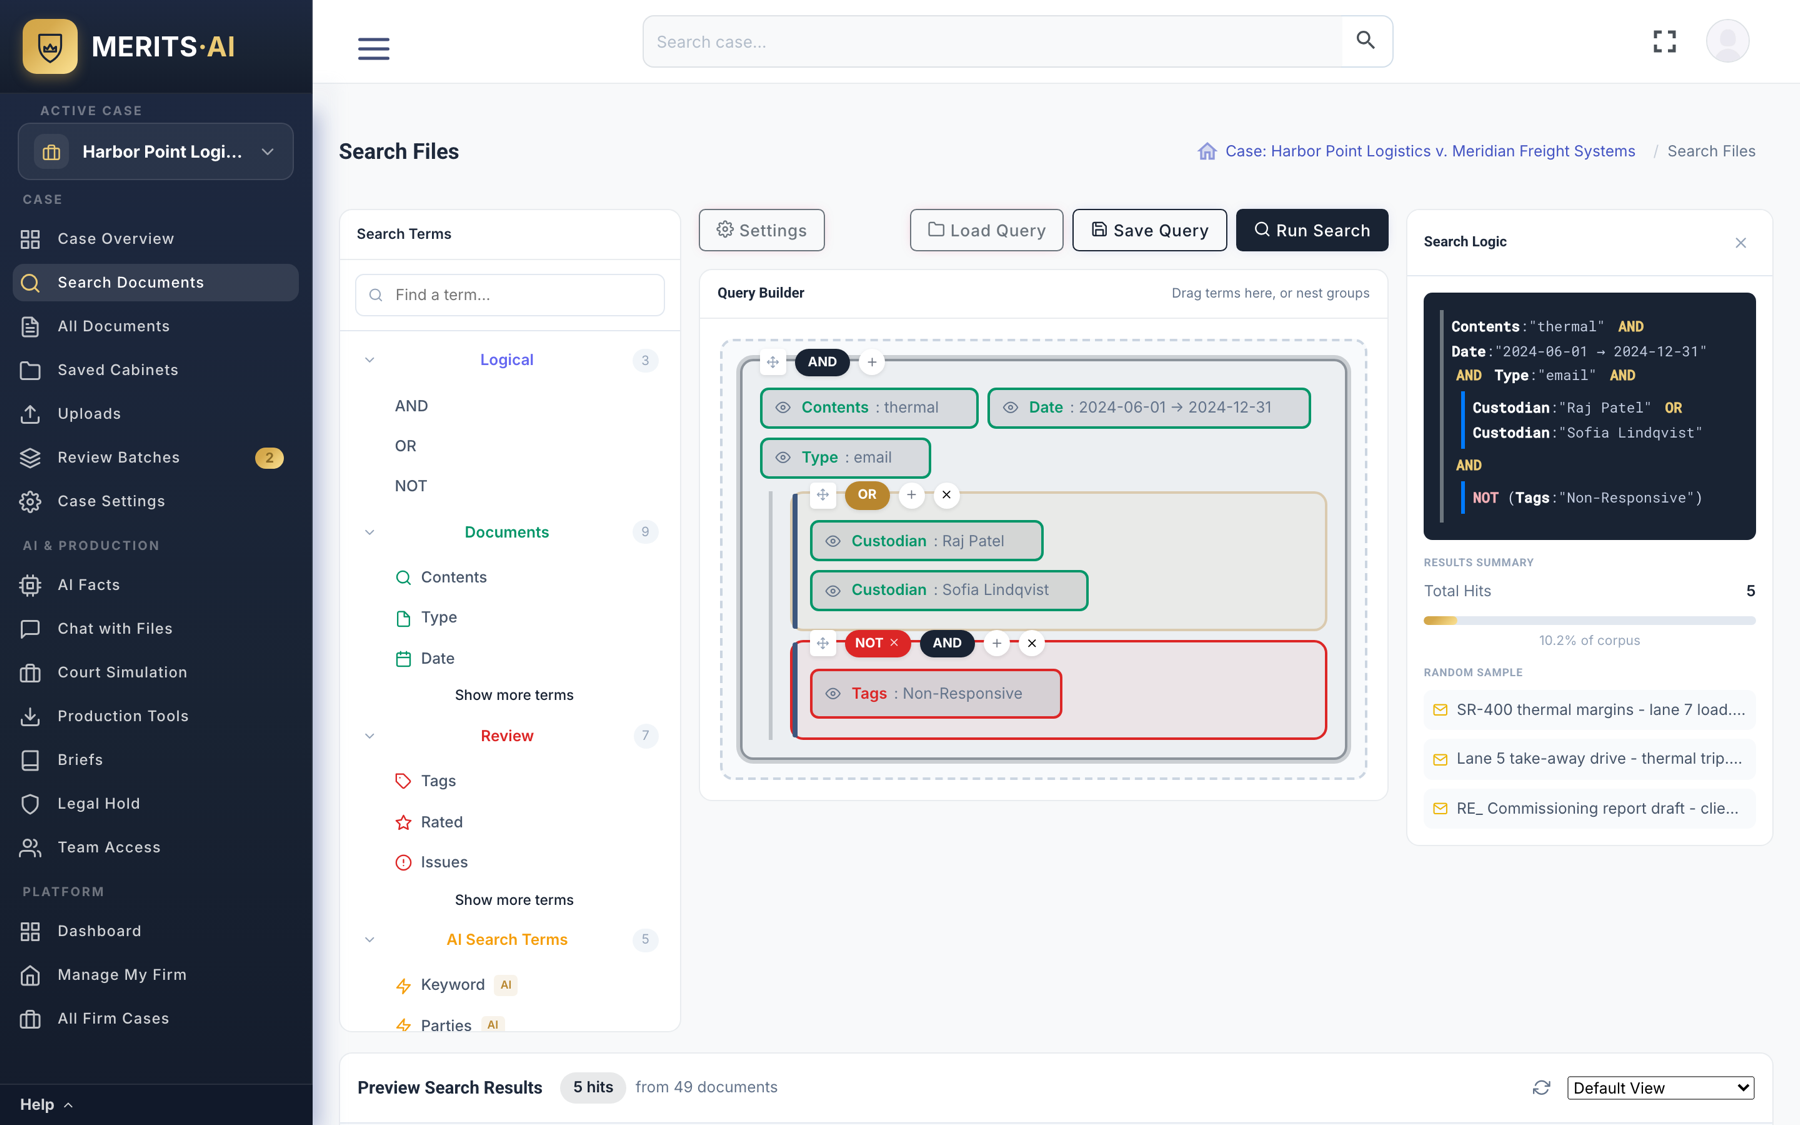This screenshot has width=1800, height=1125.
Task: Collapse the Documents terms section
Action: pyautogui.click(x=370, y=532)
